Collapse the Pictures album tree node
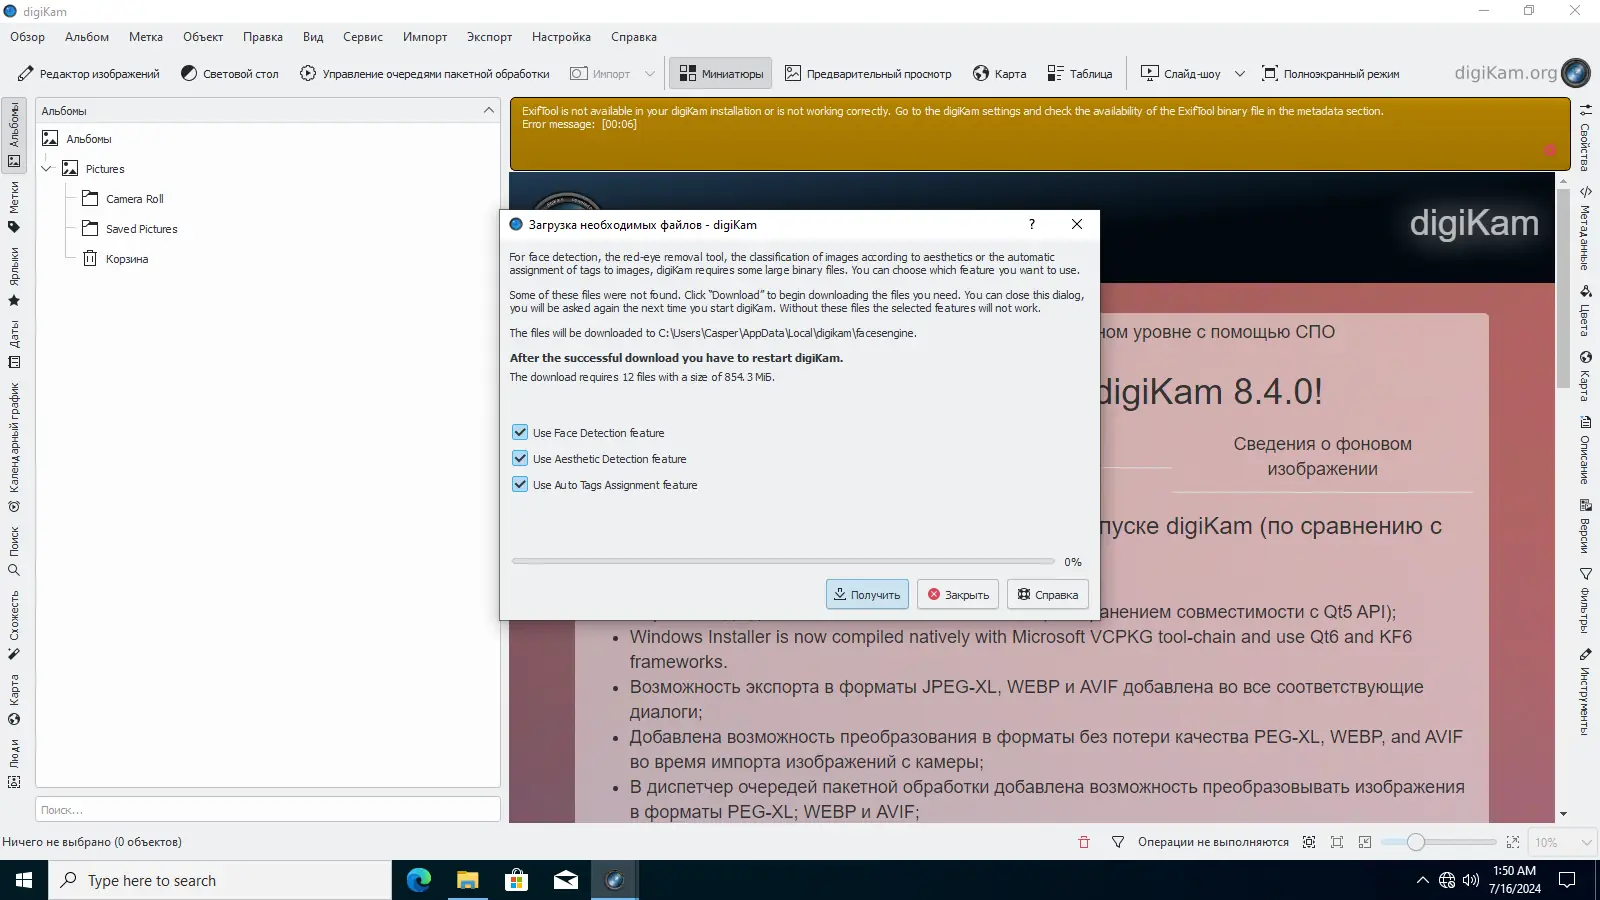 click(x=46, y=169)
